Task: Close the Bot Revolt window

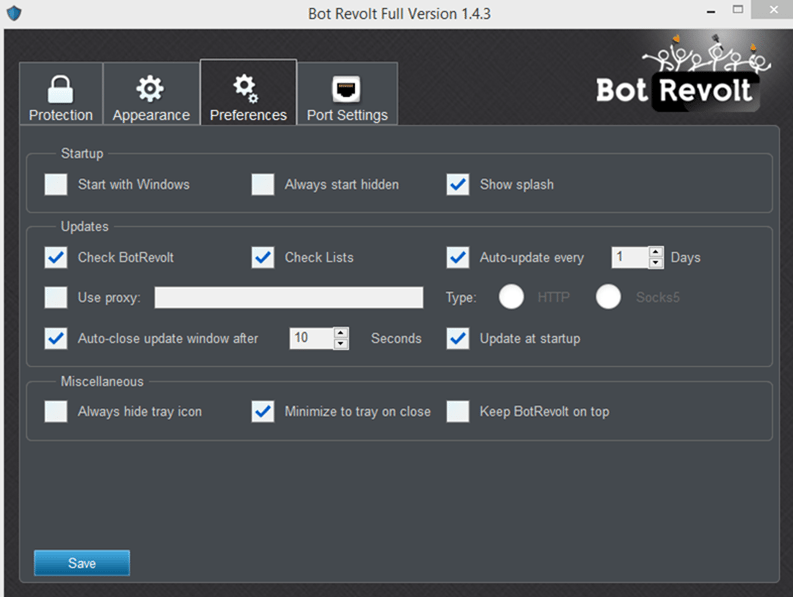Action: pos(773,10)
